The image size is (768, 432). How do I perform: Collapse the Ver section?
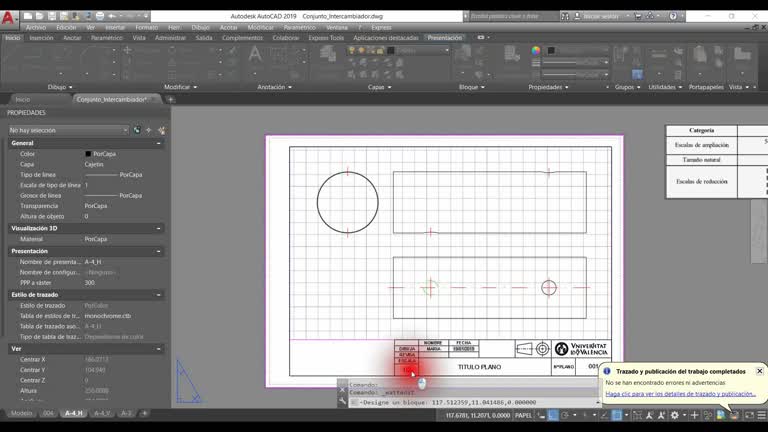pos(158,349)
